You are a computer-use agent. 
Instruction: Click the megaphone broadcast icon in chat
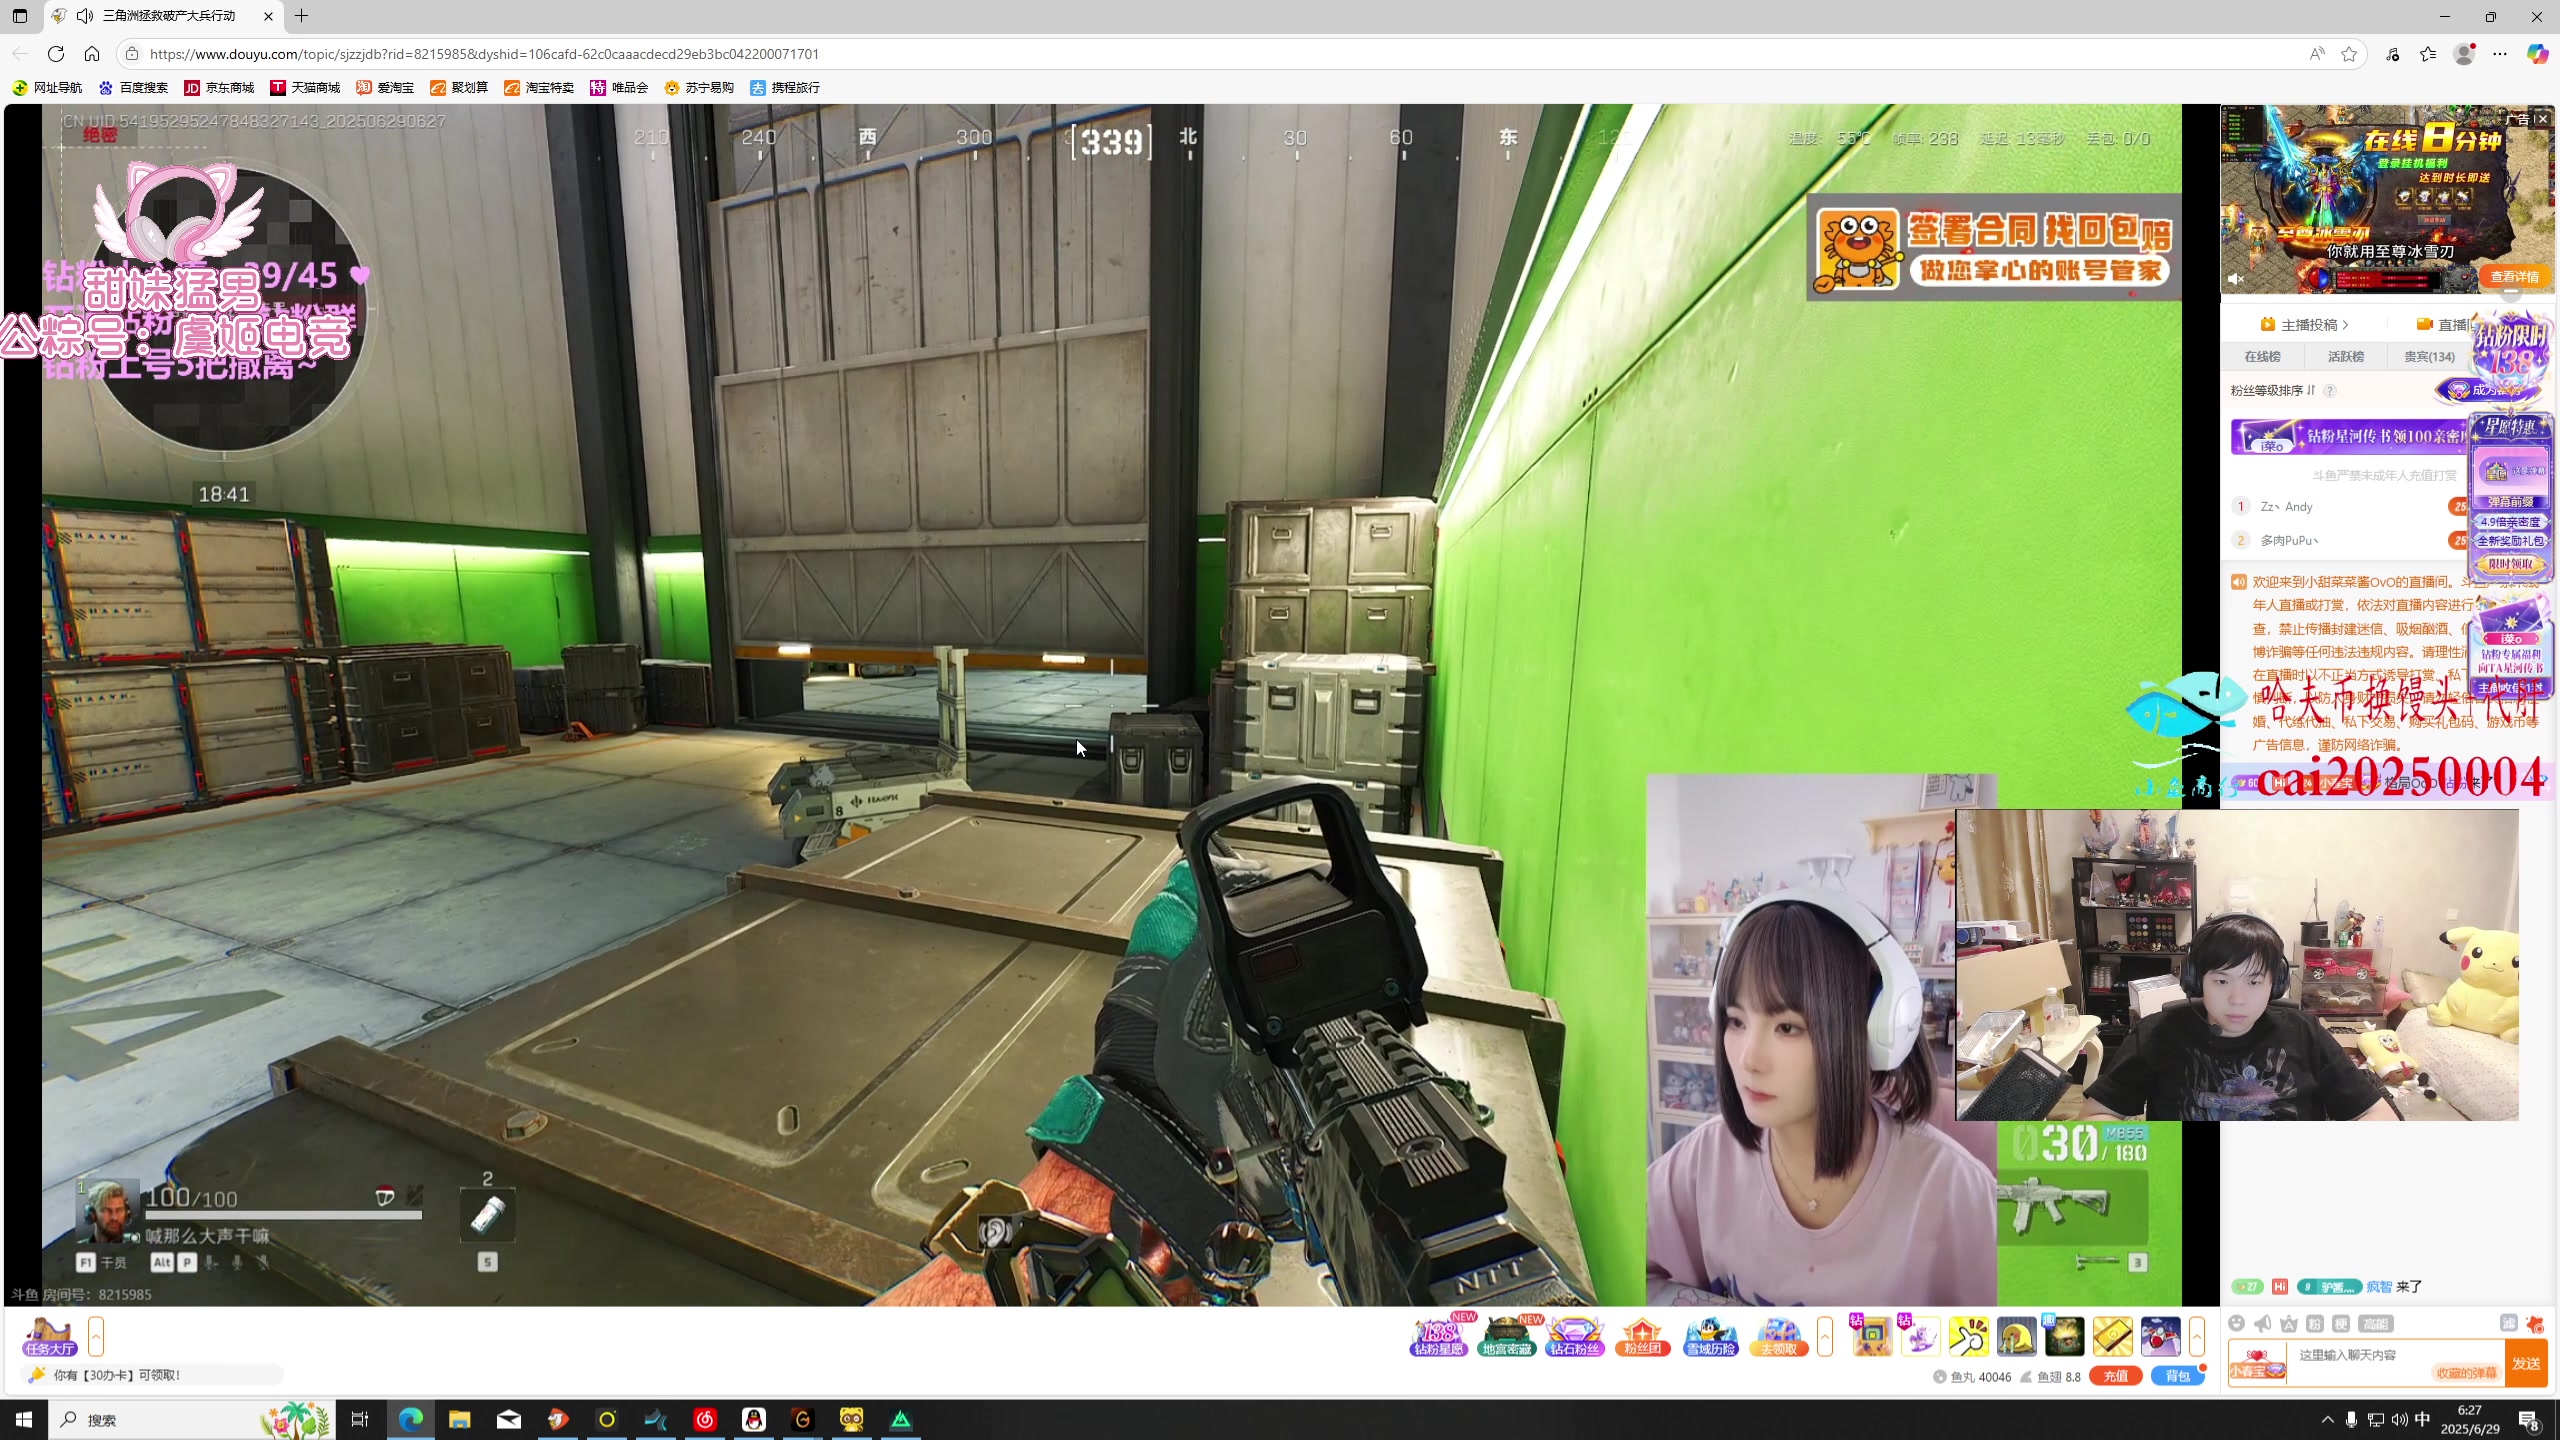2263,1324
